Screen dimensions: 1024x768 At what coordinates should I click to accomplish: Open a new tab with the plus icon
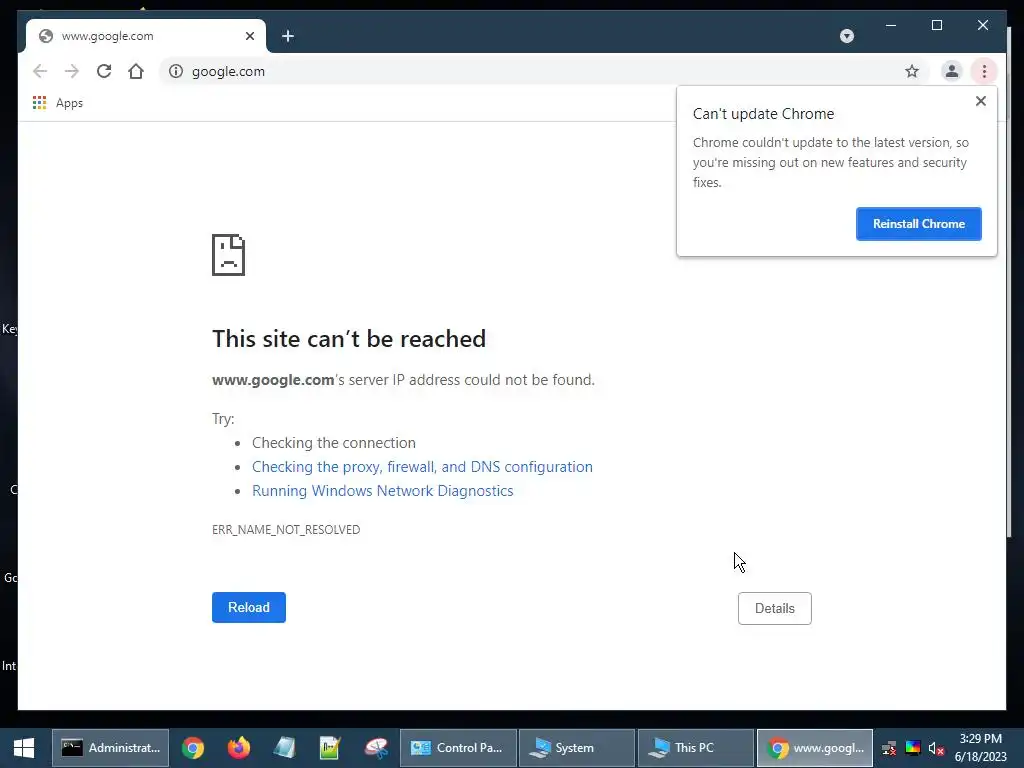pyautogui.click(x=288, y=36)
